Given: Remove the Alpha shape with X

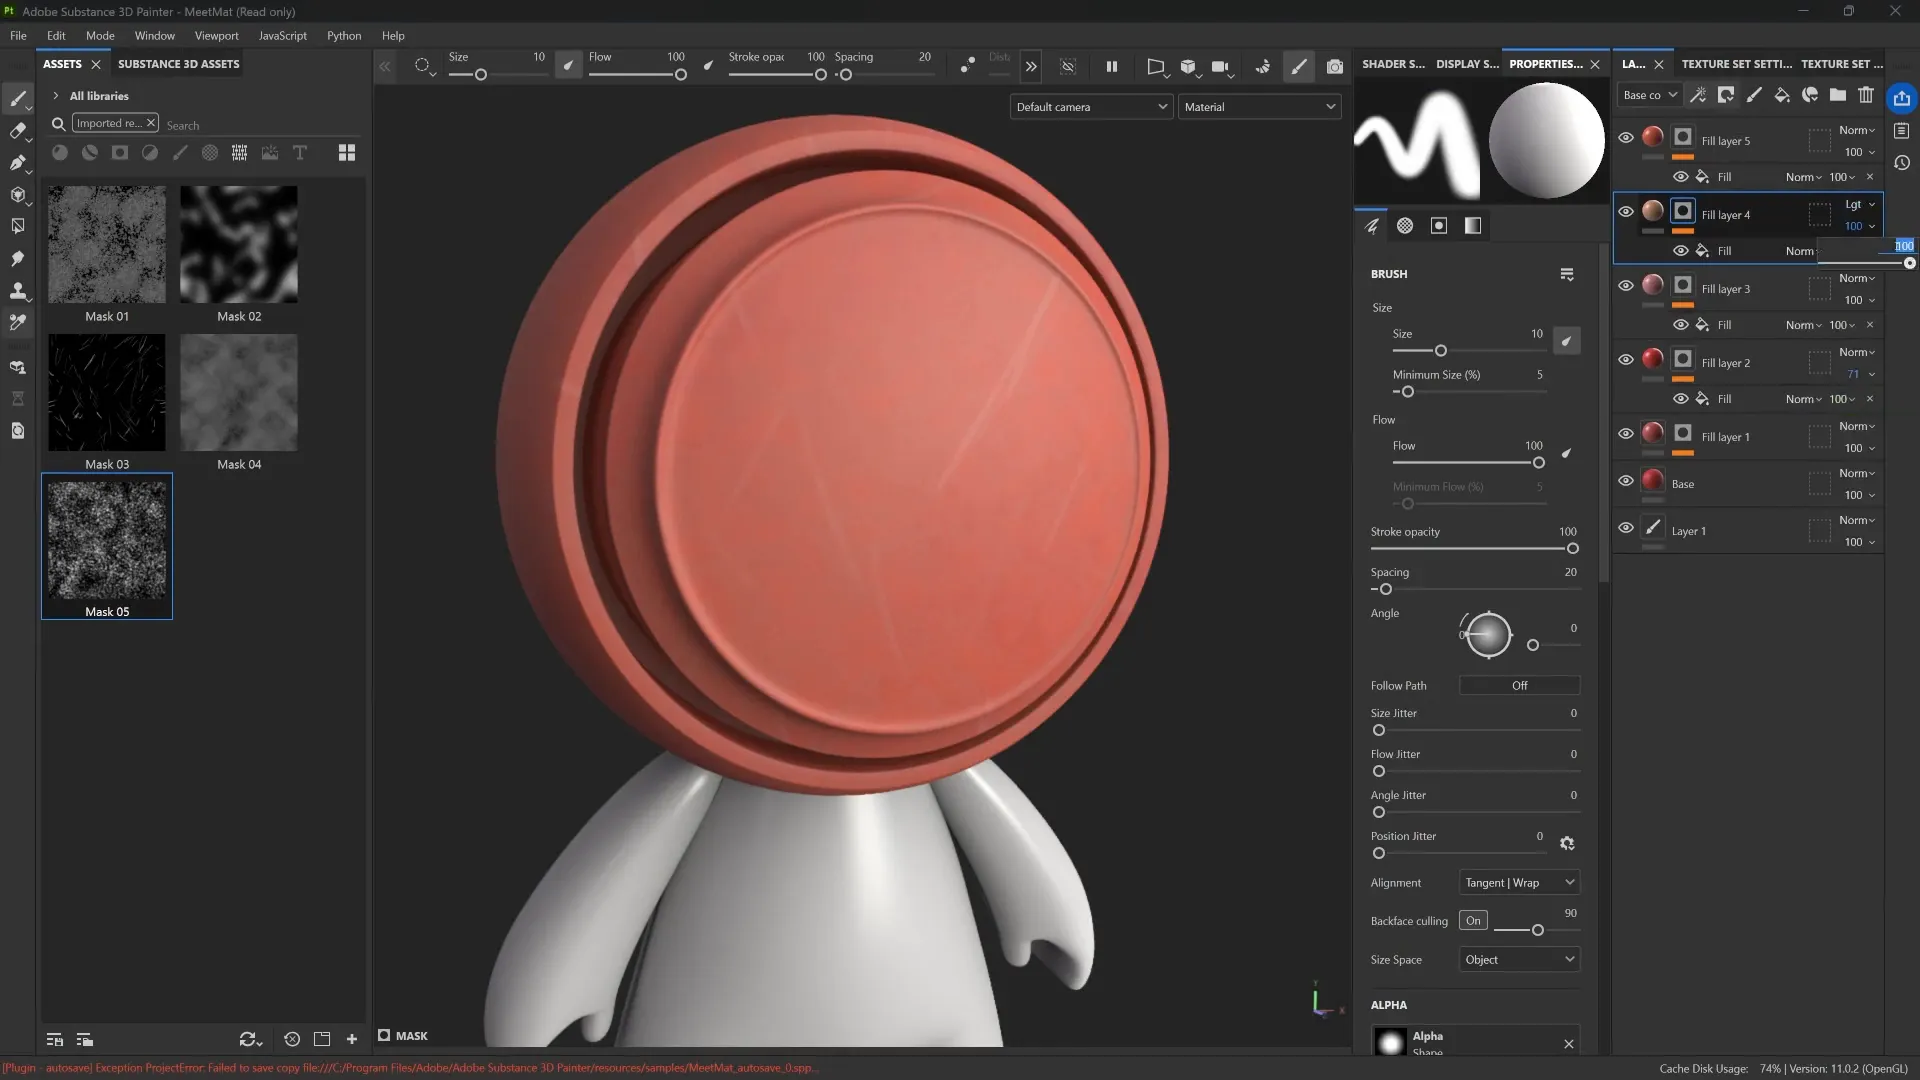Looking at the screenshot, I should [x=1568, y=1044].
